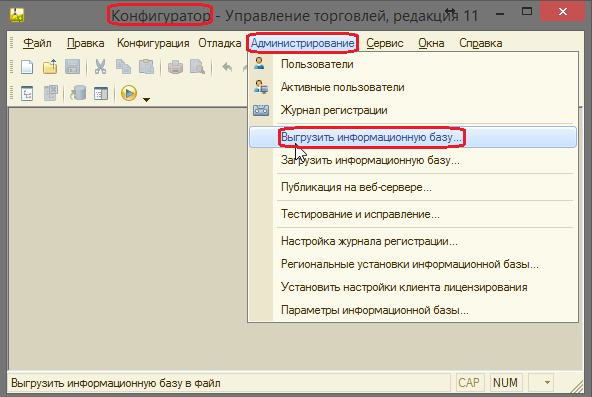Click the Cut scissors icon

(100, 67)
